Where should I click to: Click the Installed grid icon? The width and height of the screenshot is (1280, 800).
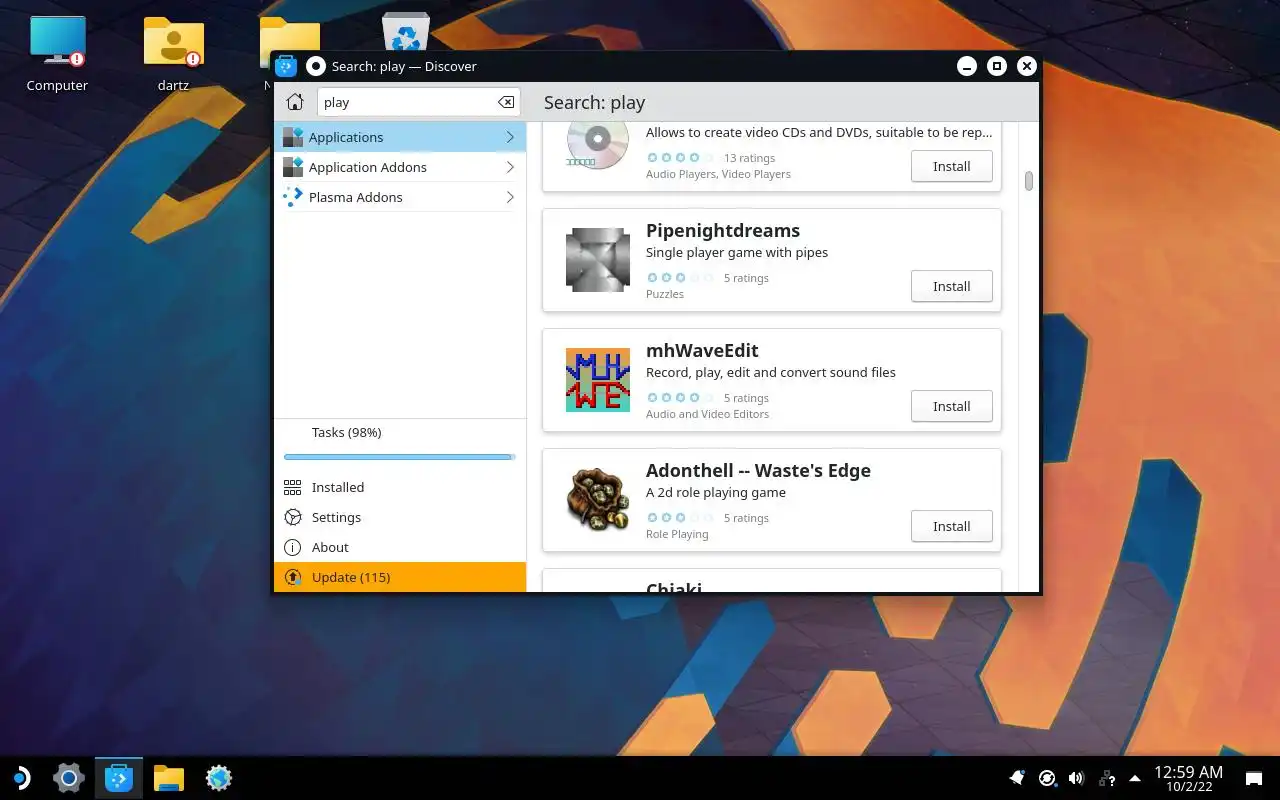[x=293, y=487]
